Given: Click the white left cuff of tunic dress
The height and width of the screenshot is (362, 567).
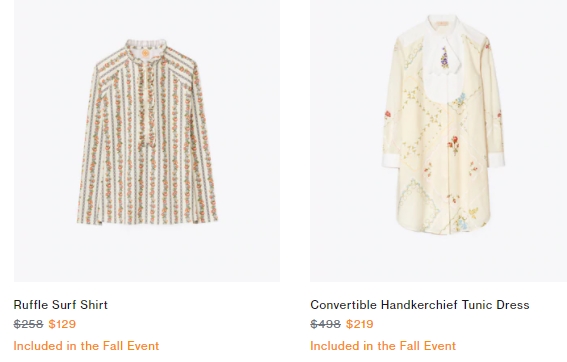Looking at the screenshot, I should click(x=392, y=160).
